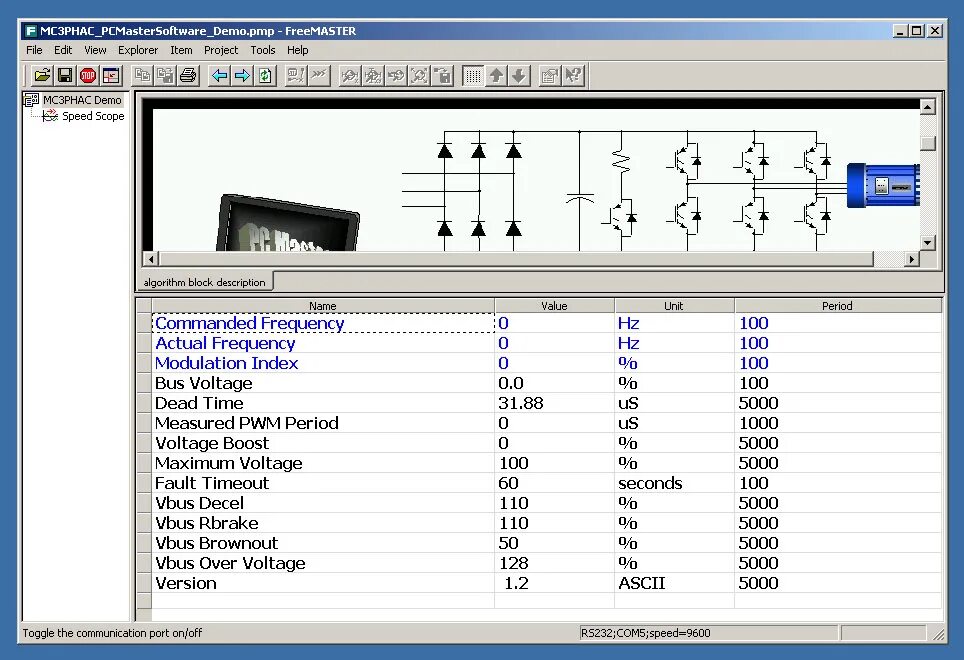Open the Explorer menu
The width and height of the screenshot is (964, 660).
pos(138,50)
